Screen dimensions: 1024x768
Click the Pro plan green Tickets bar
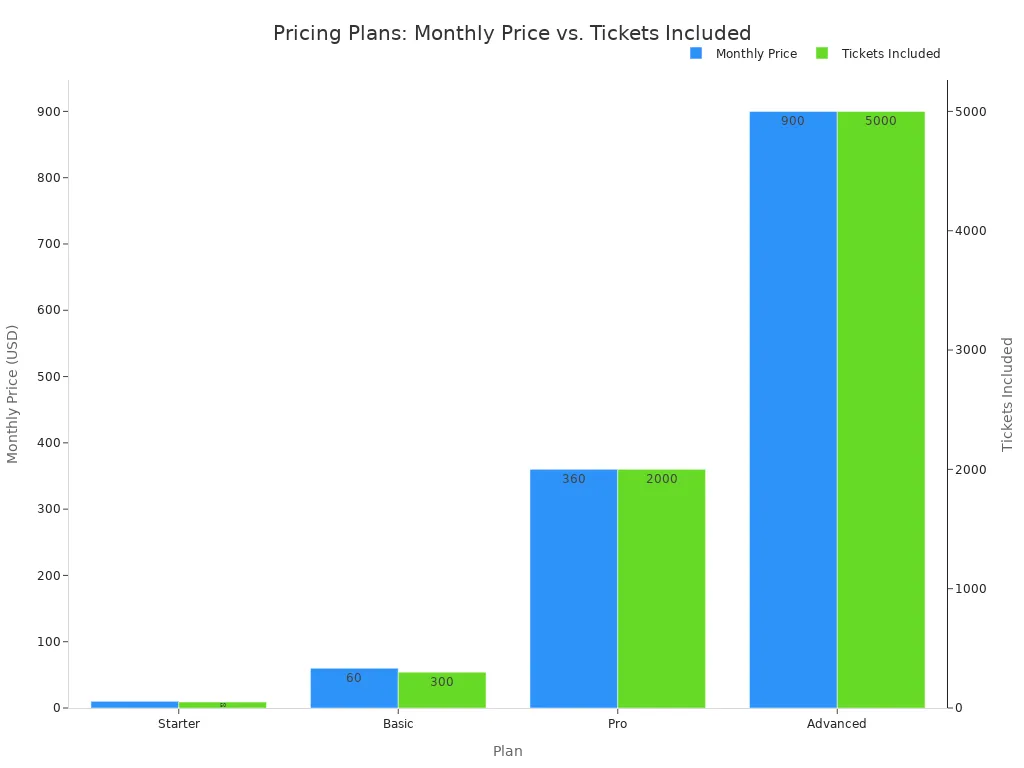coord(661,588)
